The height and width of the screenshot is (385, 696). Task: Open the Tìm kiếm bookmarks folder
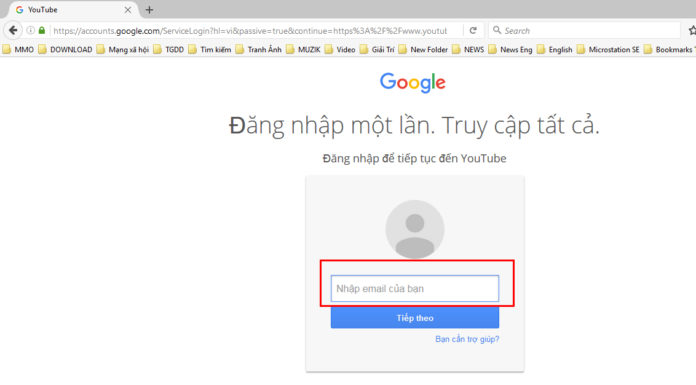point(210,49)
